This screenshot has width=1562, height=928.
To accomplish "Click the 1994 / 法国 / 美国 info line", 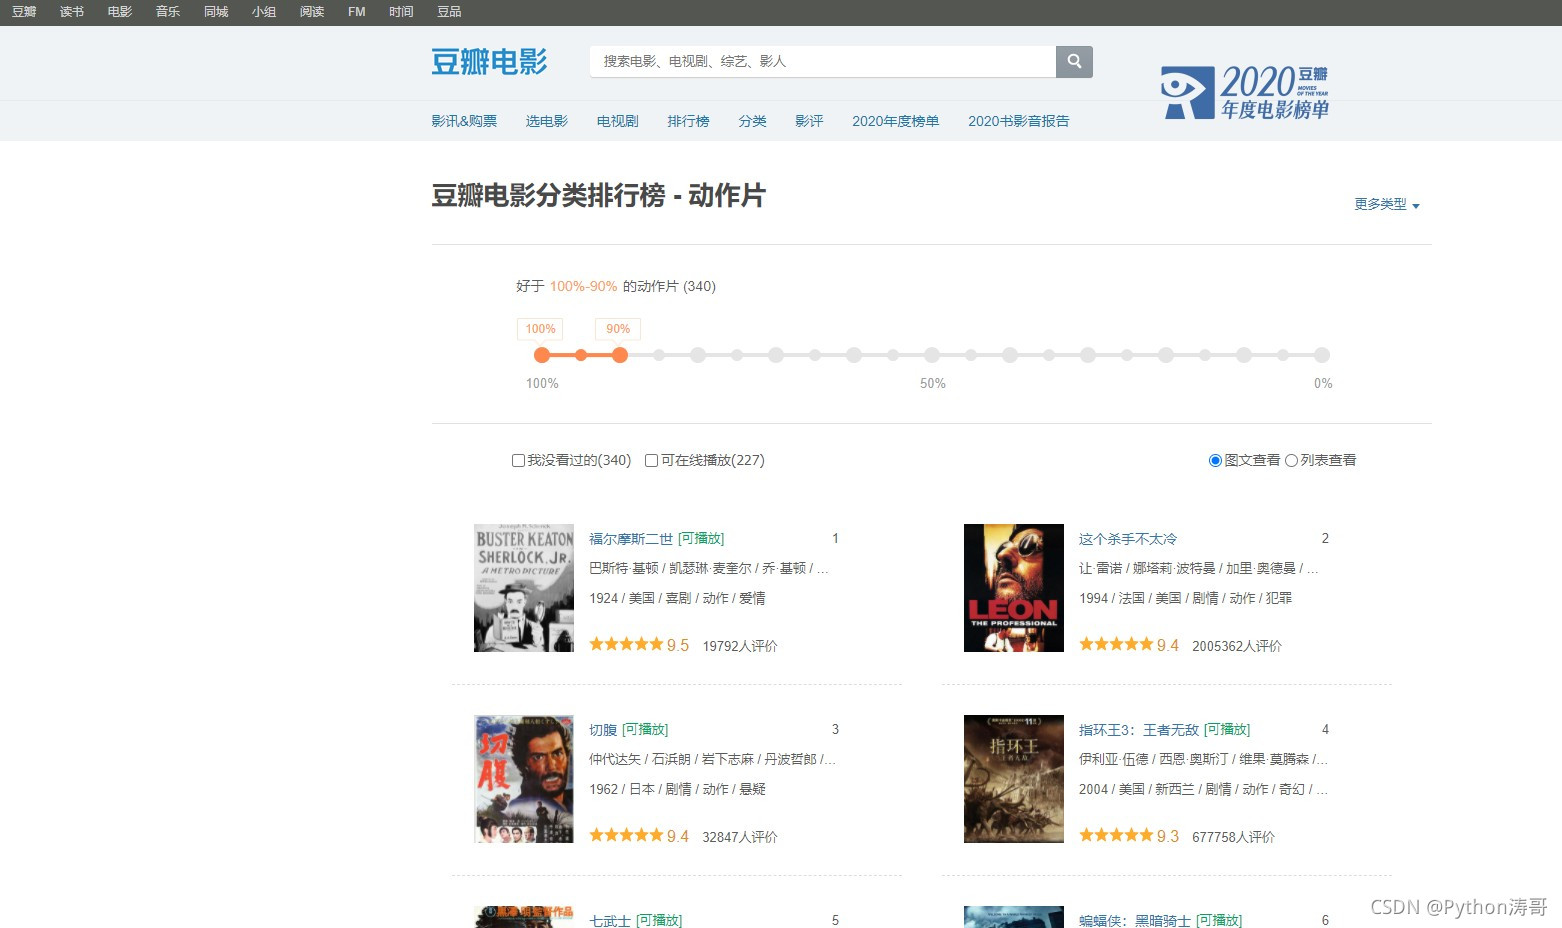I will (1185, 598).
